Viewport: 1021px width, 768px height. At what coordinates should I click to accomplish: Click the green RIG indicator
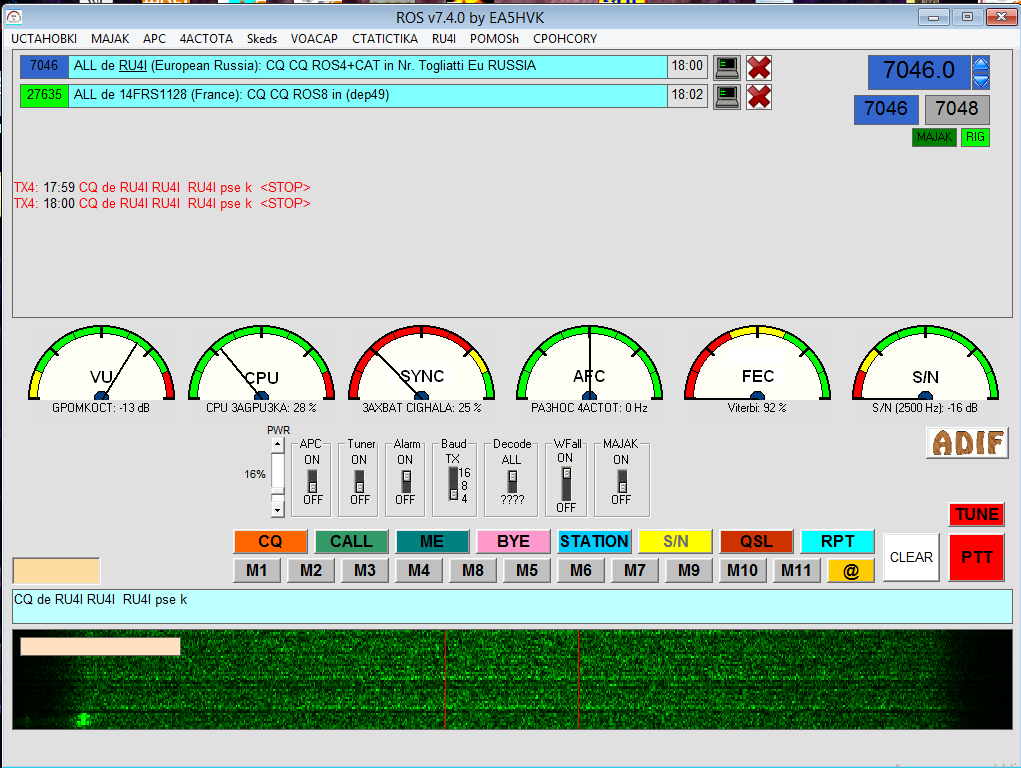[x=975, y=137]
